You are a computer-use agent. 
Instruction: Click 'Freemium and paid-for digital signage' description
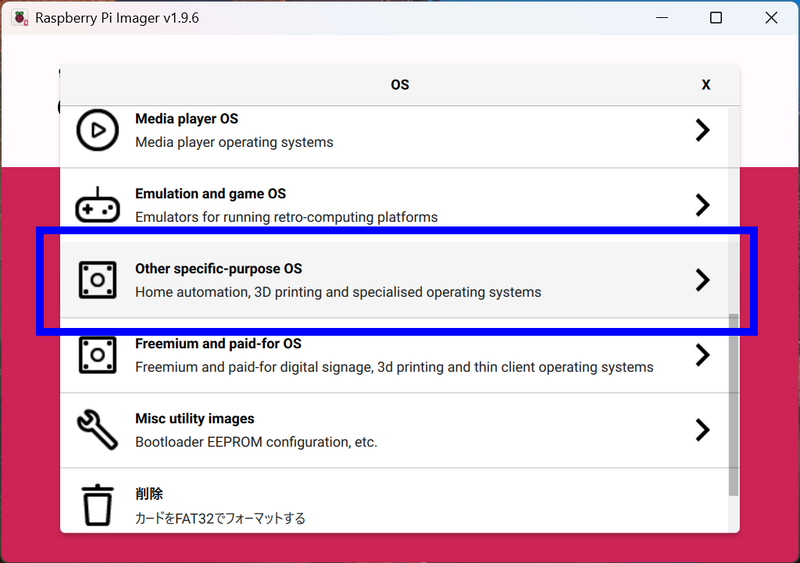pos(394,368)
